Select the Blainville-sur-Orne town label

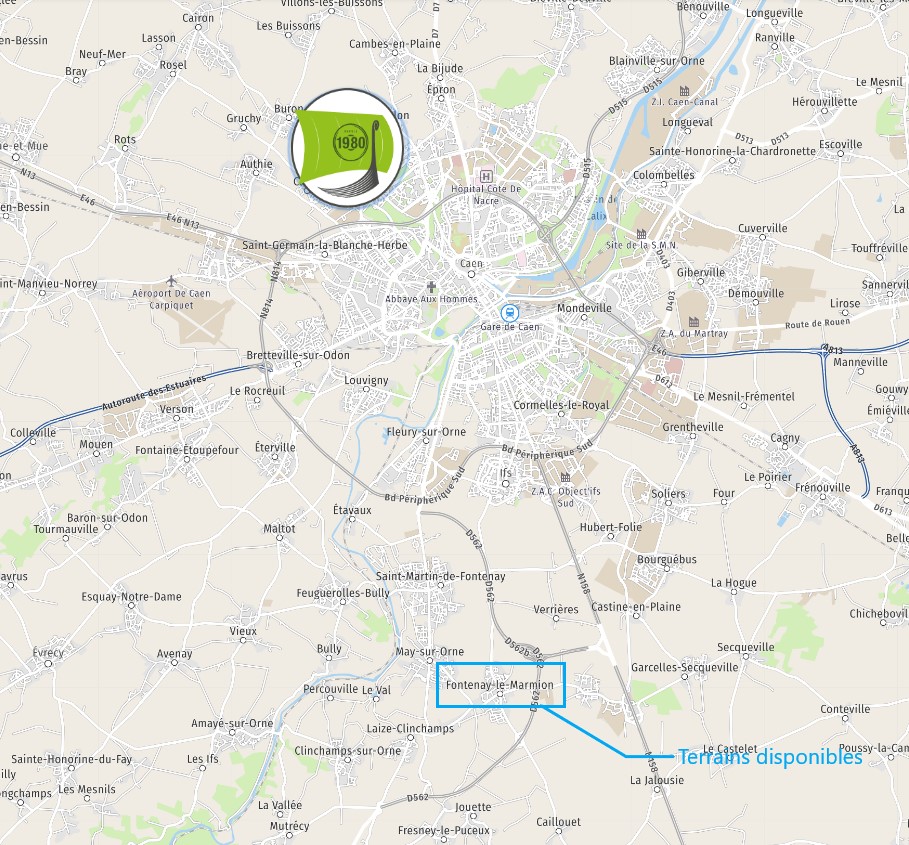[657, 60]
